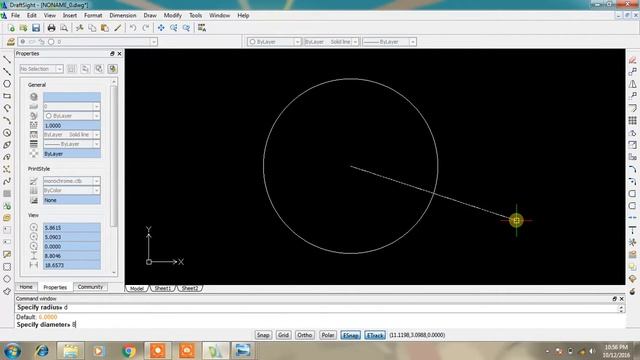Toggle Ortho mode
Image resolution: width=640 pixels, height=360 pixels.
[304, 335]
